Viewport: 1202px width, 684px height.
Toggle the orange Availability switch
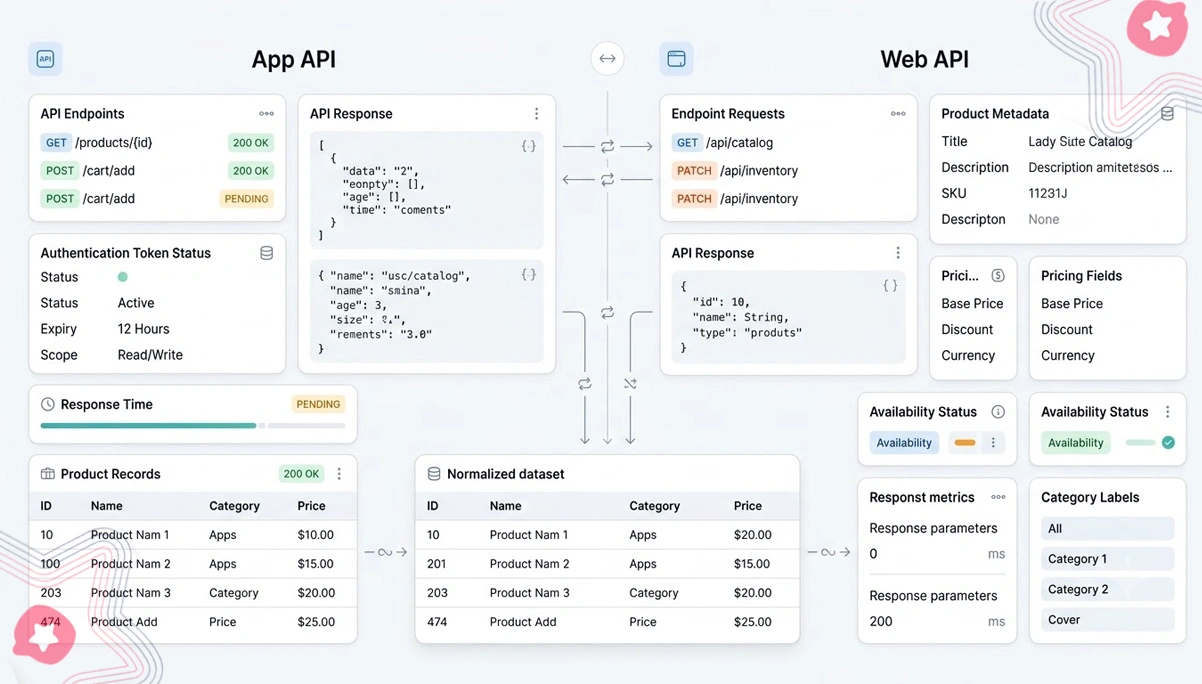pos(965,443)
